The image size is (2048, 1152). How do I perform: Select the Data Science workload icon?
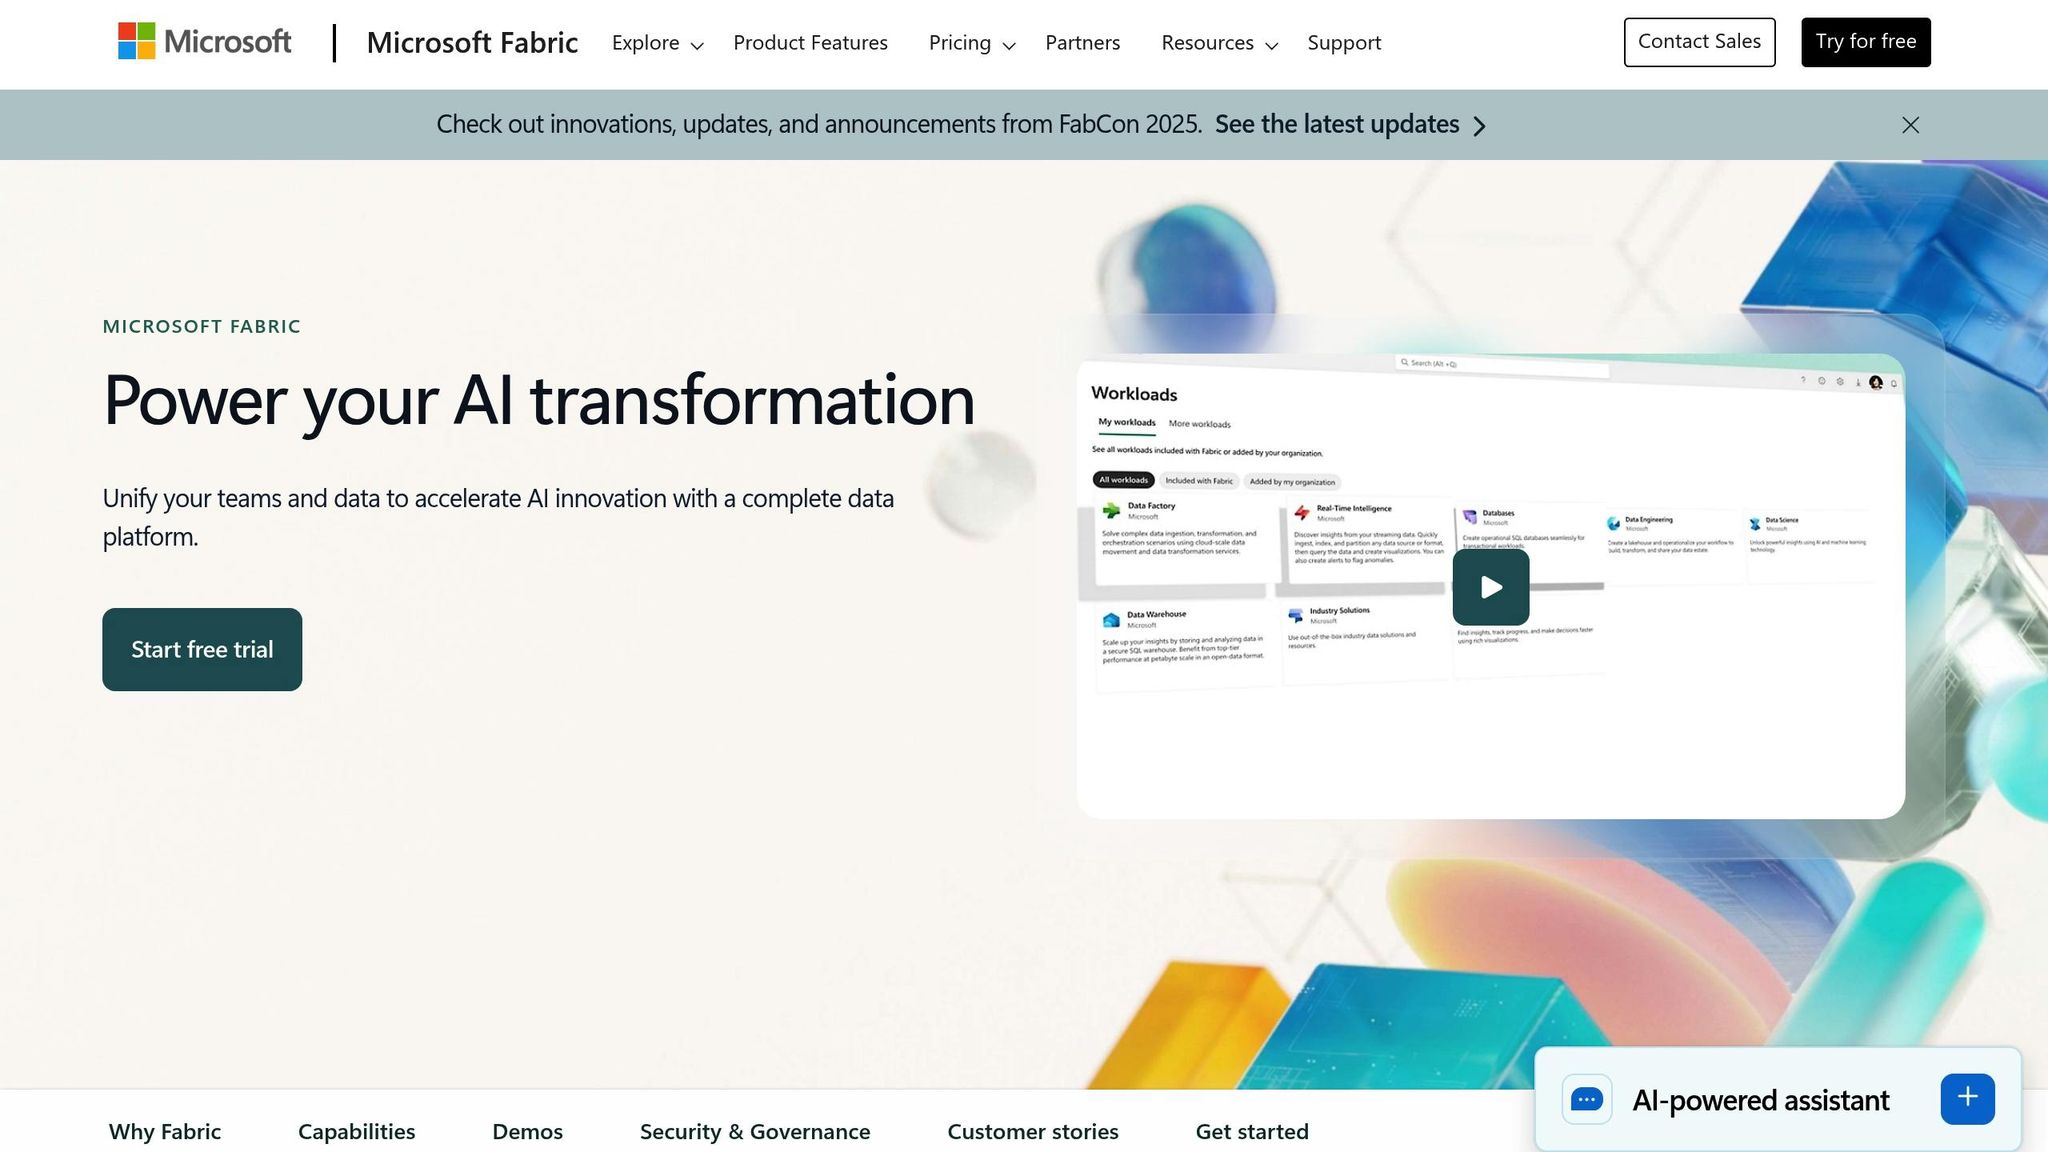(1754, 523)
